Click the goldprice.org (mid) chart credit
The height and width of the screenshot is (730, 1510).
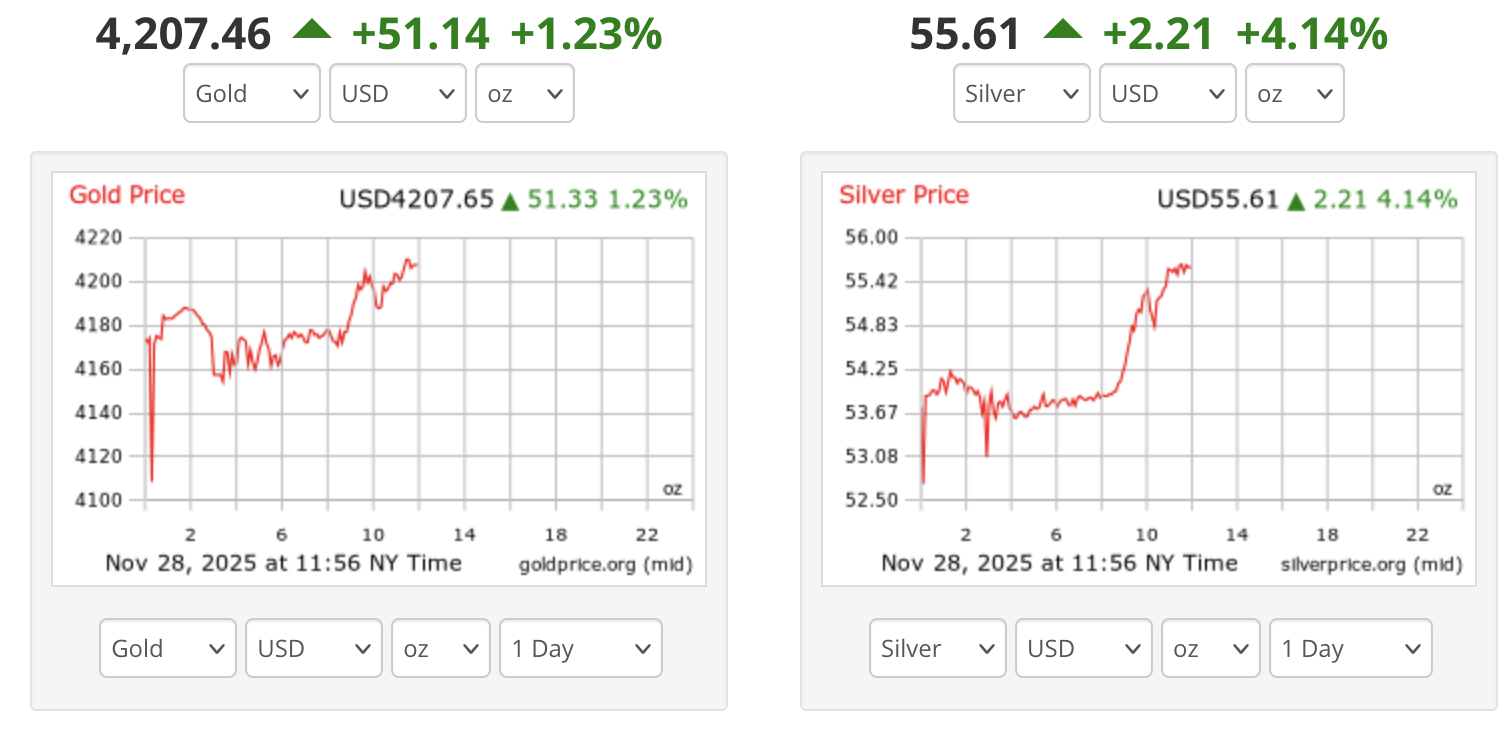pyautogui.click(x=605, y=566)
